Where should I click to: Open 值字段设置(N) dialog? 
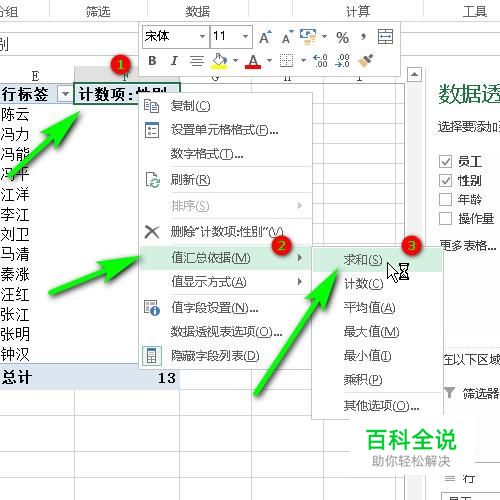click(x=225, y=308)
